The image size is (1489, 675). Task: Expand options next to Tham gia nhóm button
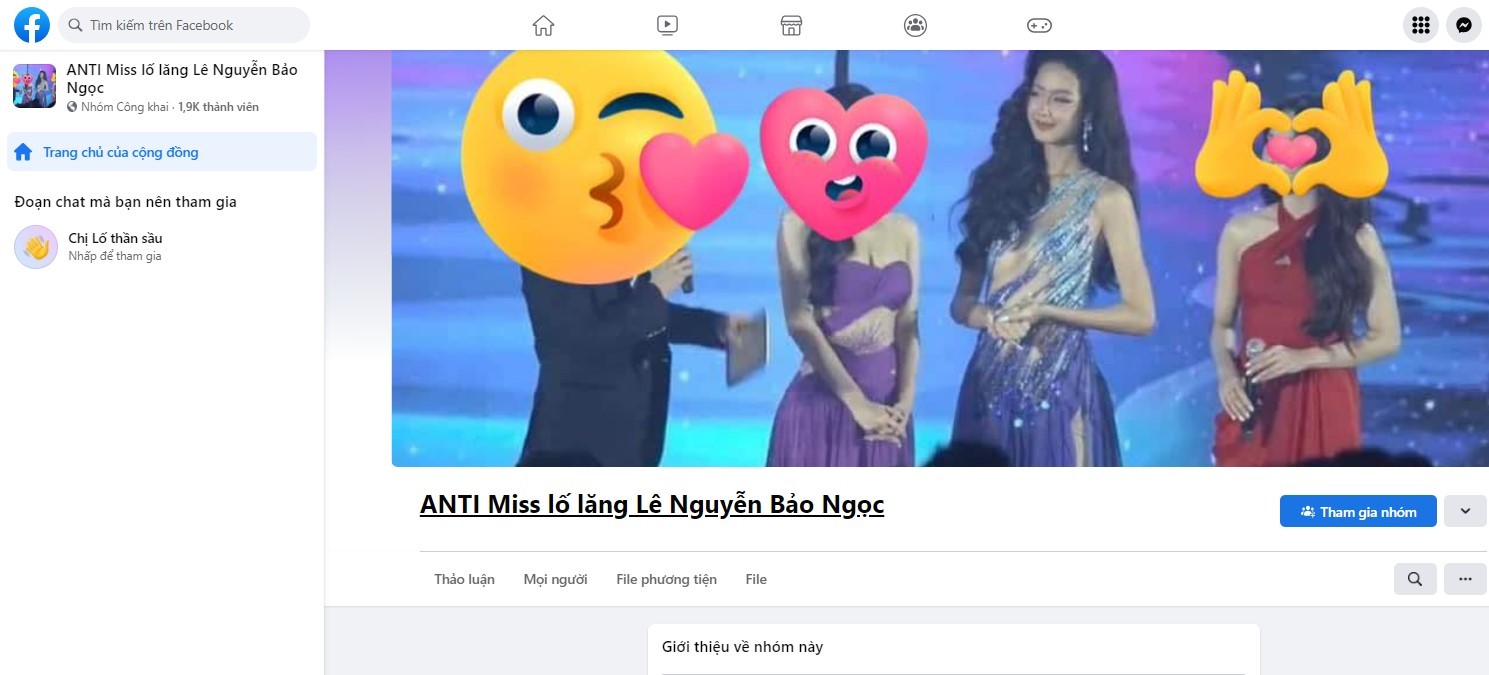coord(1464,511)
